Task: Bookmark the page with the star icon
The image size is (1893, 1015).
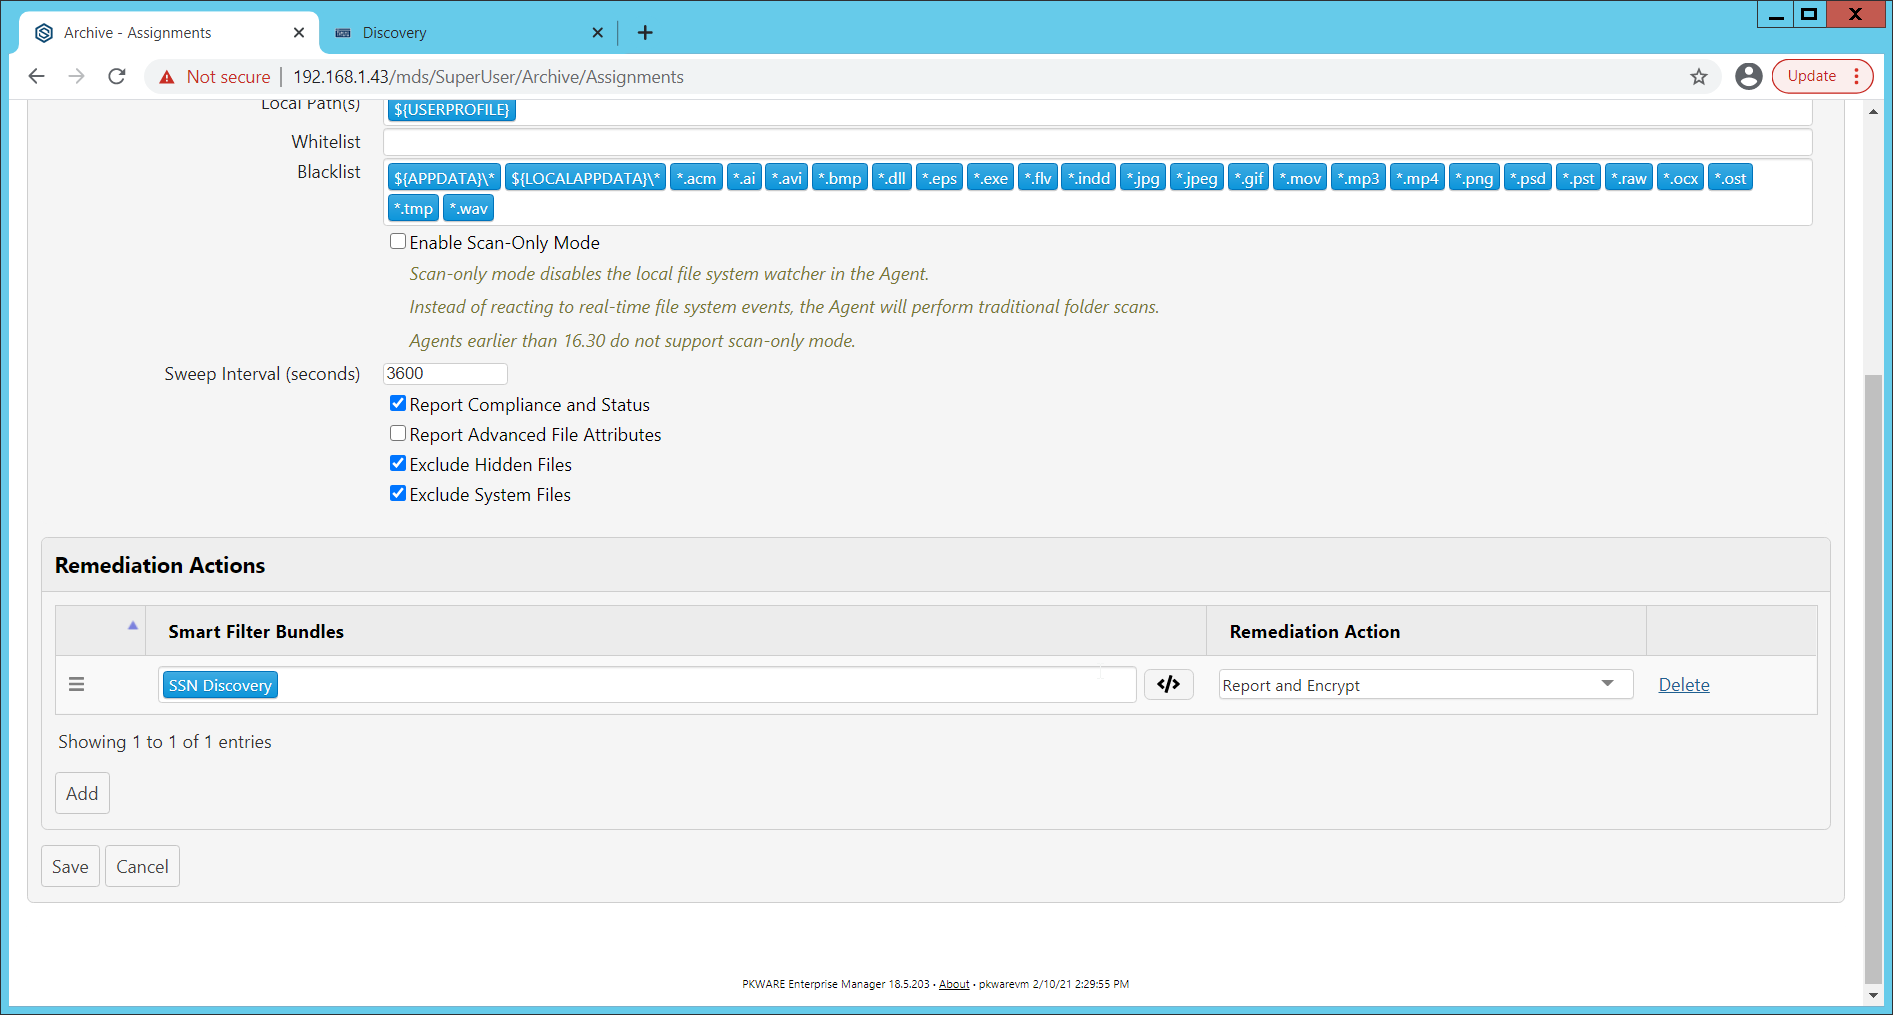Action: tap(1698, 76)
